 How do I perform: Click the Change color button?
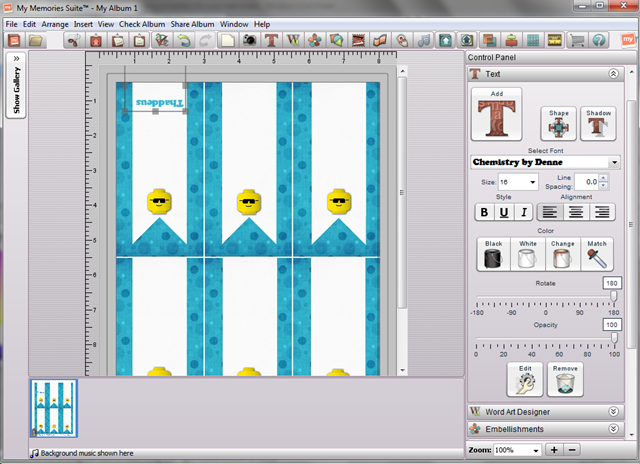(562, 255)
